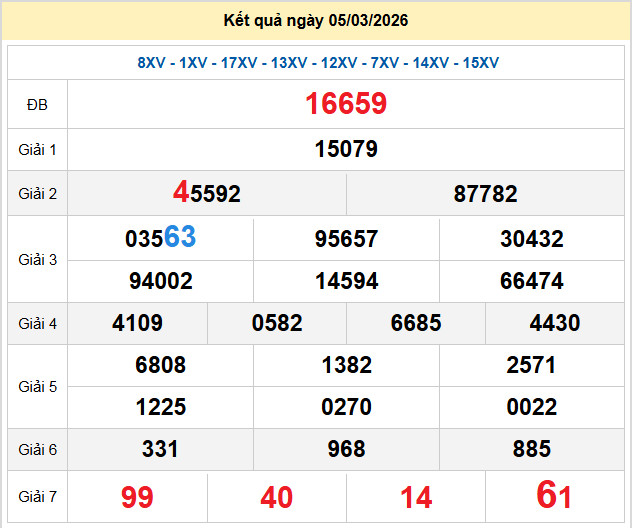The height and width of the screenshot is (528, 632).
Task: Select the Giải 2 number 45592
Action: tap(207, 193)
